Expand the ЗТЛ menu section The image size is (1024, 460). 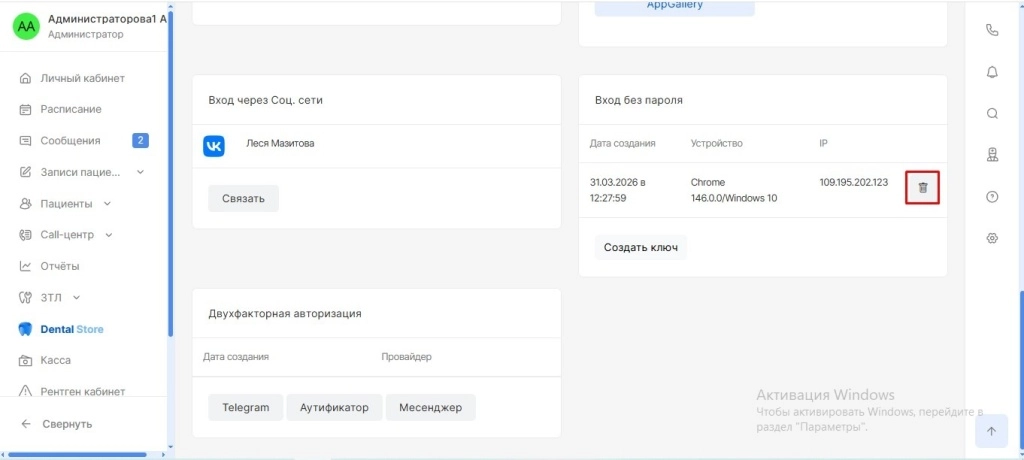pos(76,298)
